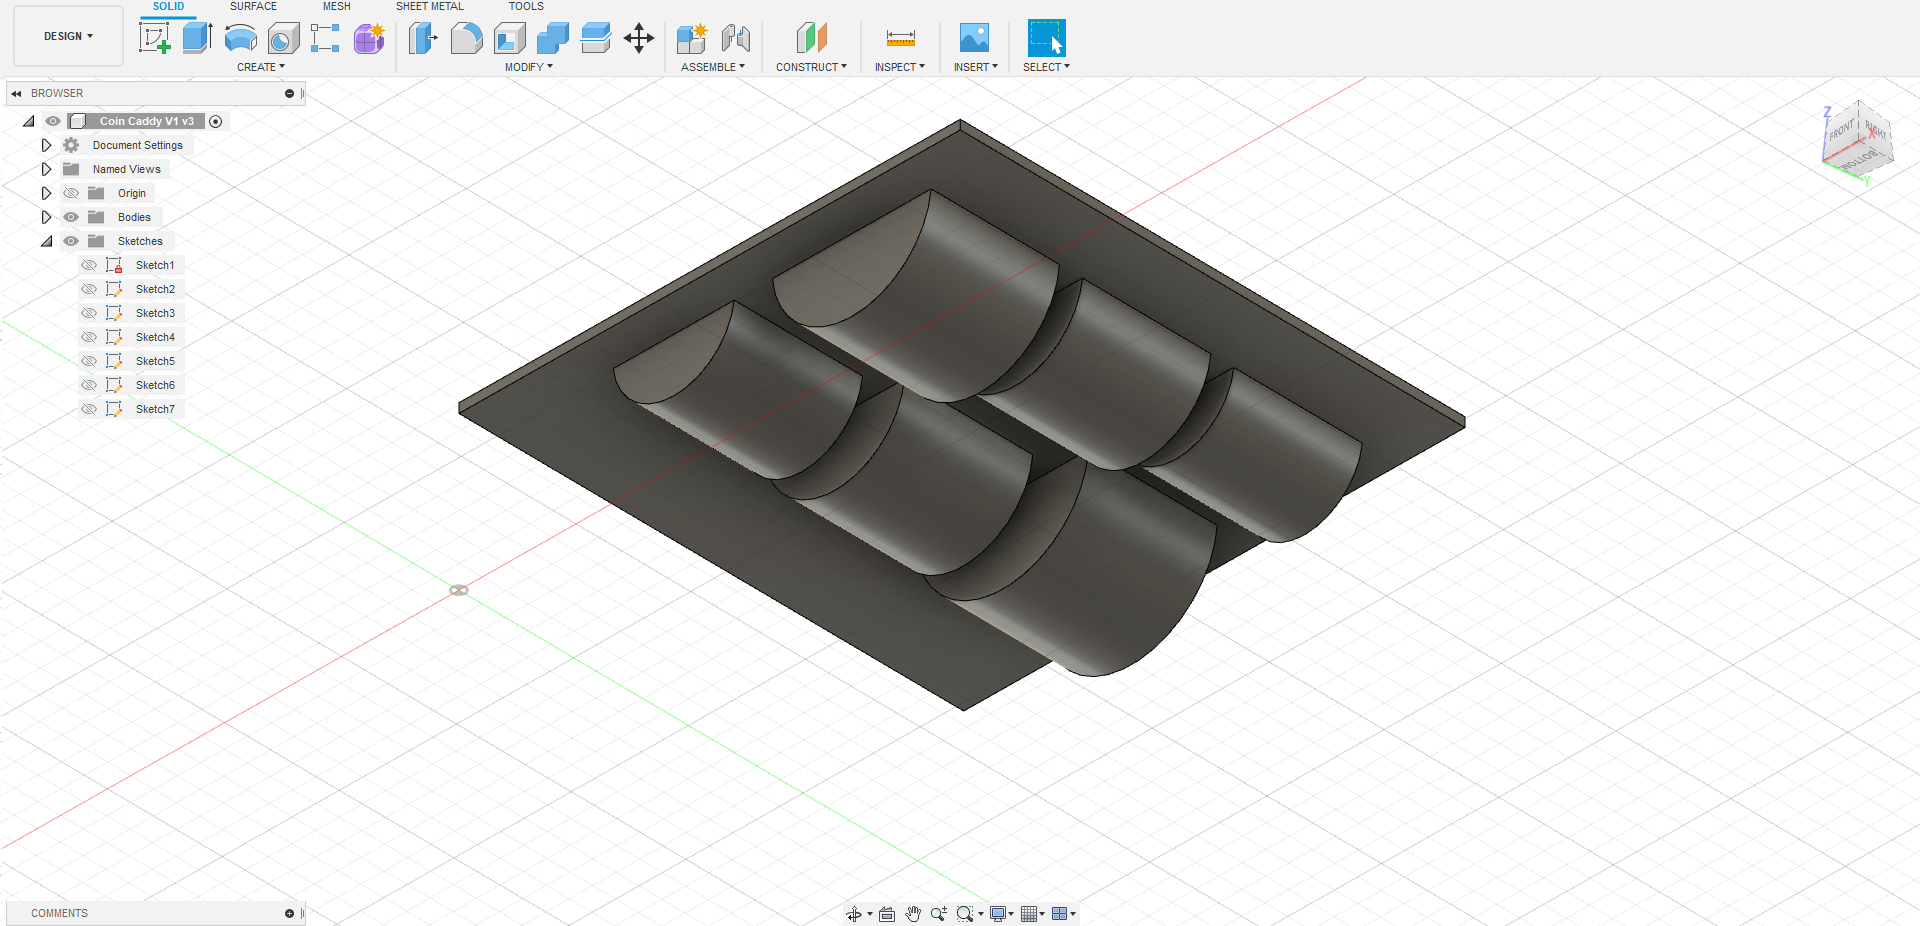
Task: Select the Fillet tool
Action: pos(466,38)
